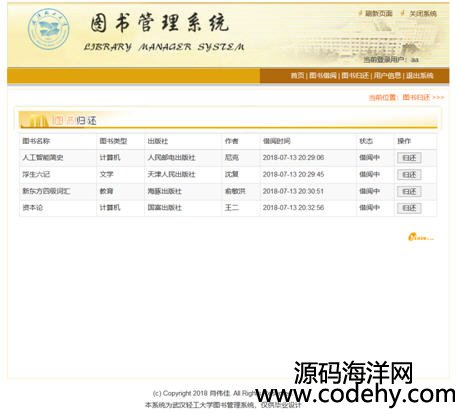Click the small orange icon below the table
Screen dimensions: 460x414
[x=421, y=237]
